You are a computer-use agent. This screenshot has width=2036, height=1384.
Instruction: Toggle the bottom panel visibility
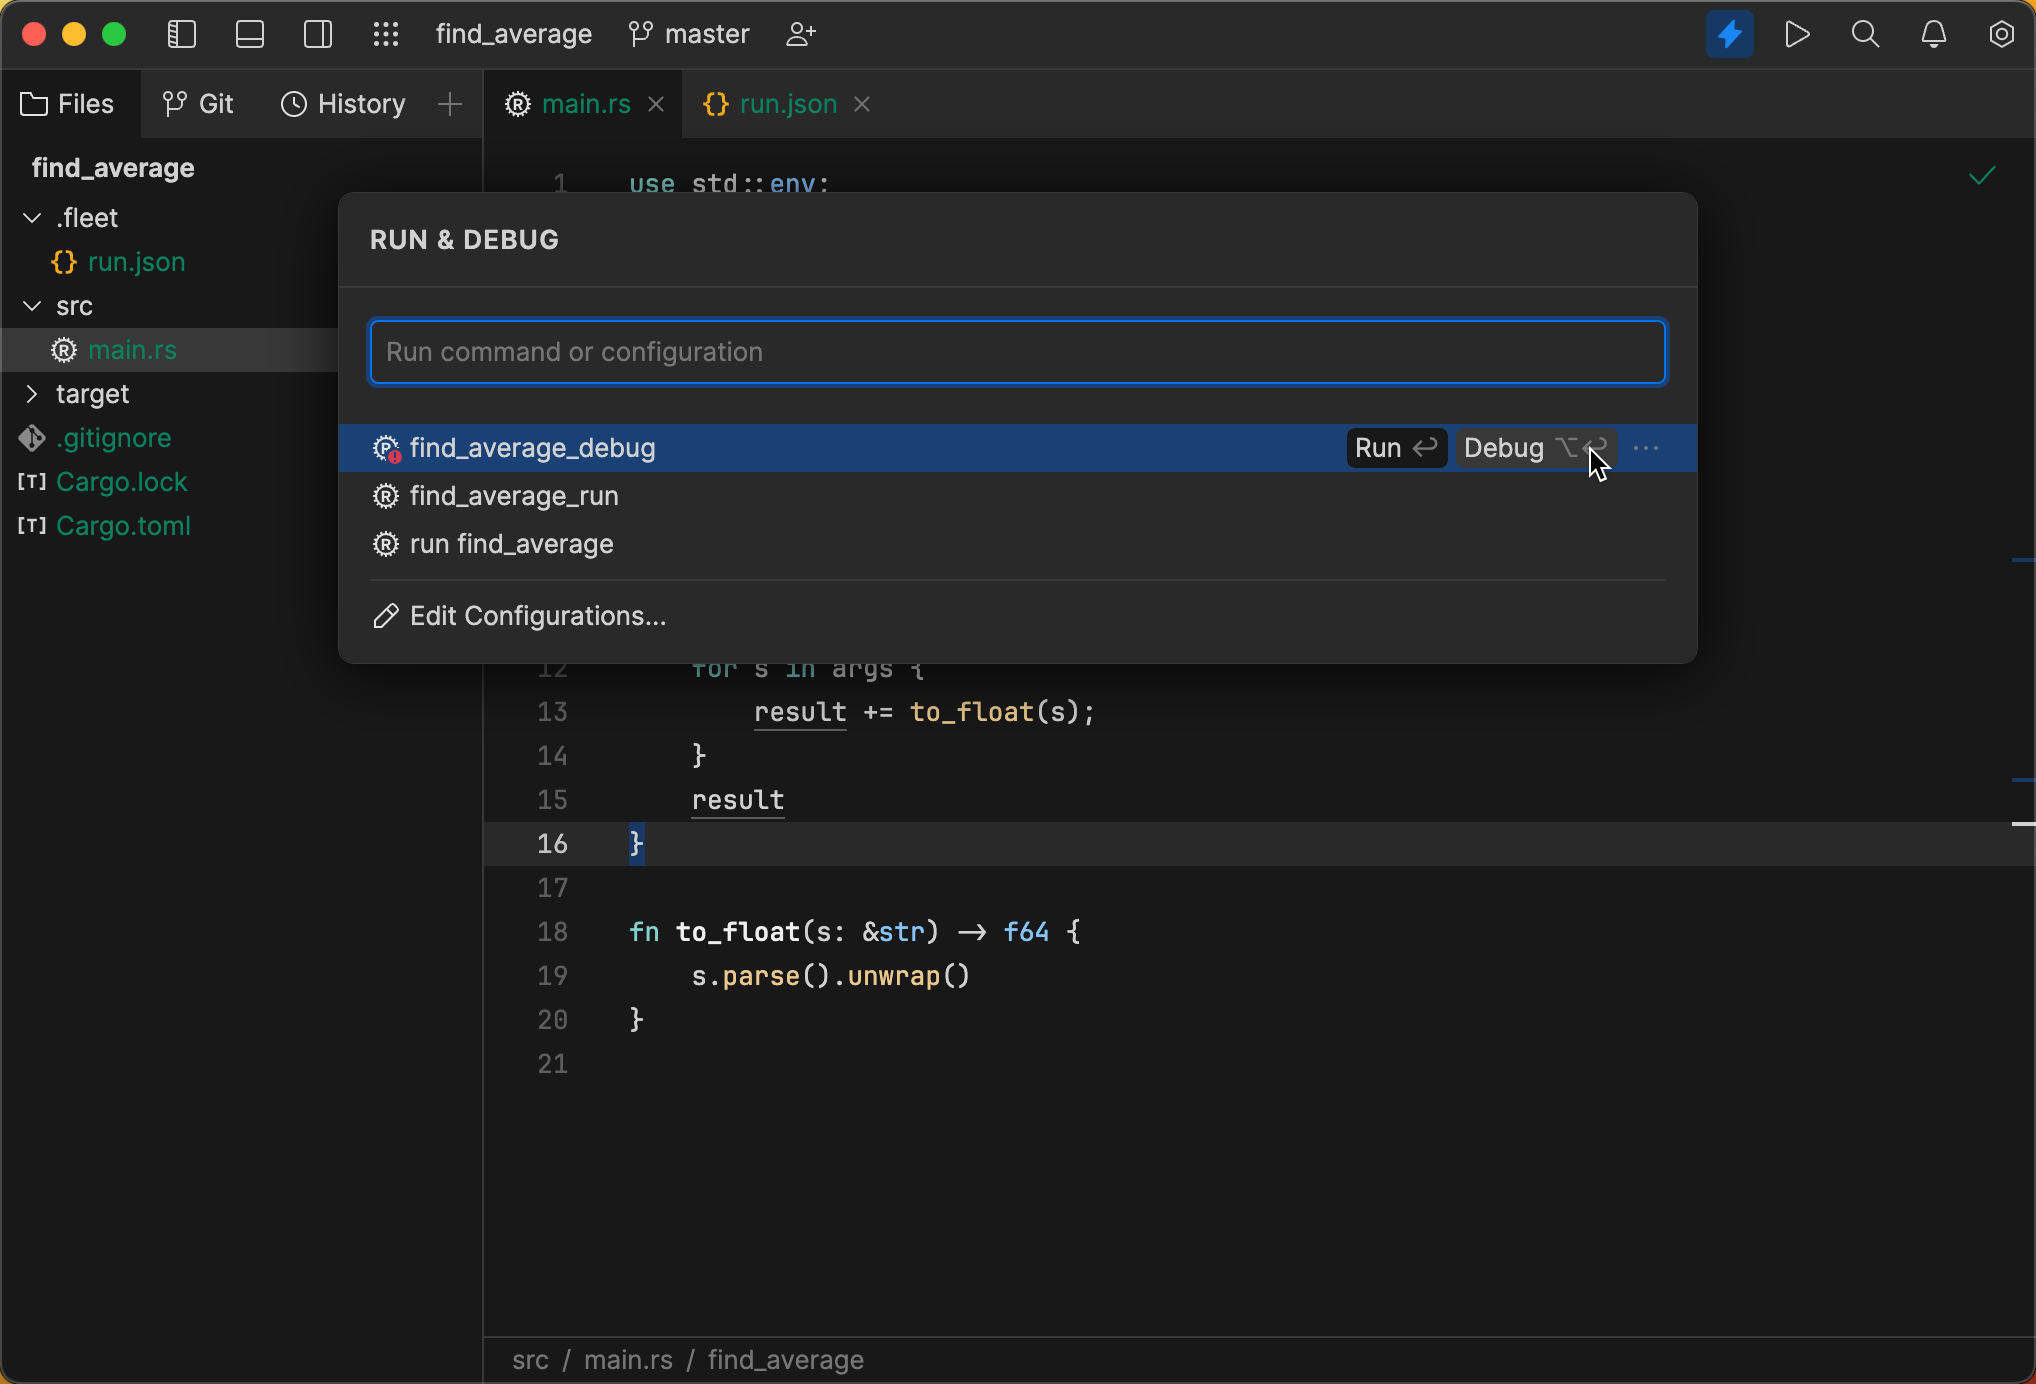[248, 33]
